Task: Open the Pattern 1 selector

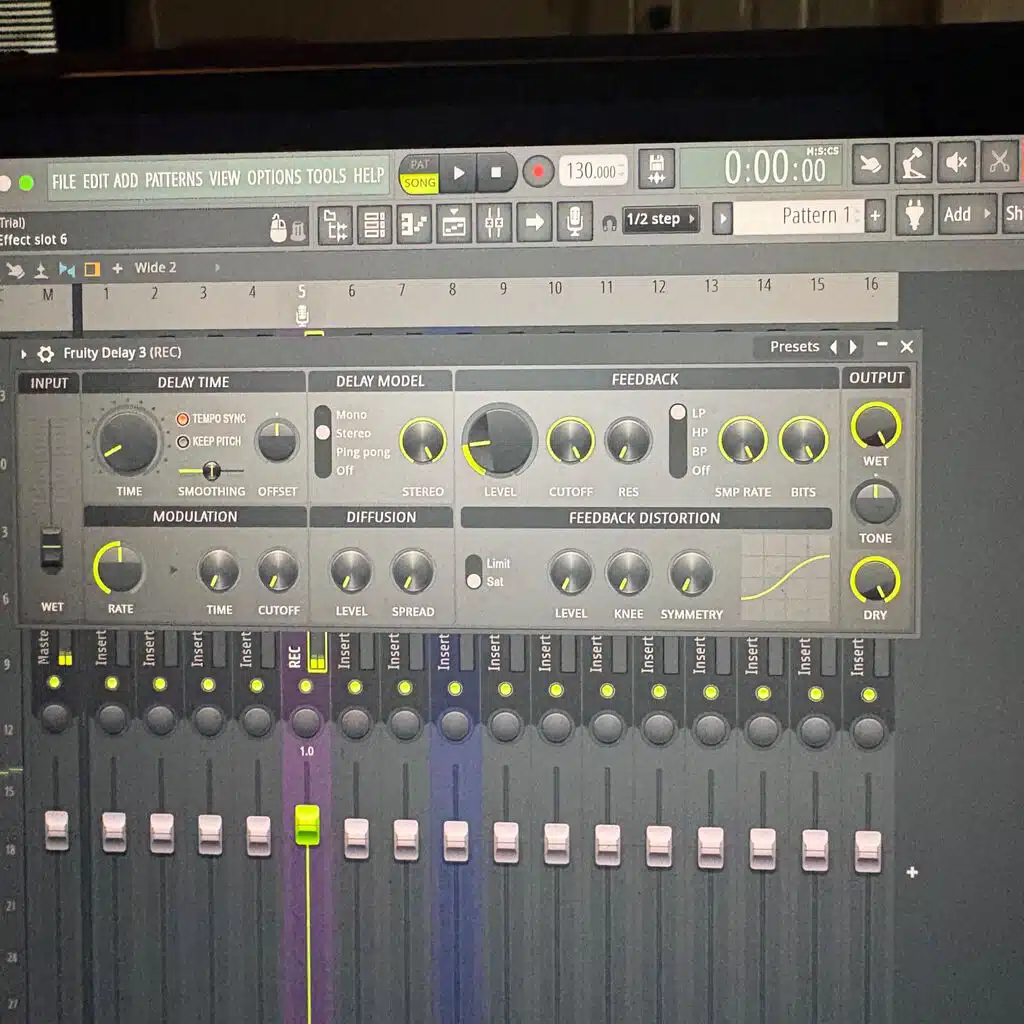Action: pos(798,216)
